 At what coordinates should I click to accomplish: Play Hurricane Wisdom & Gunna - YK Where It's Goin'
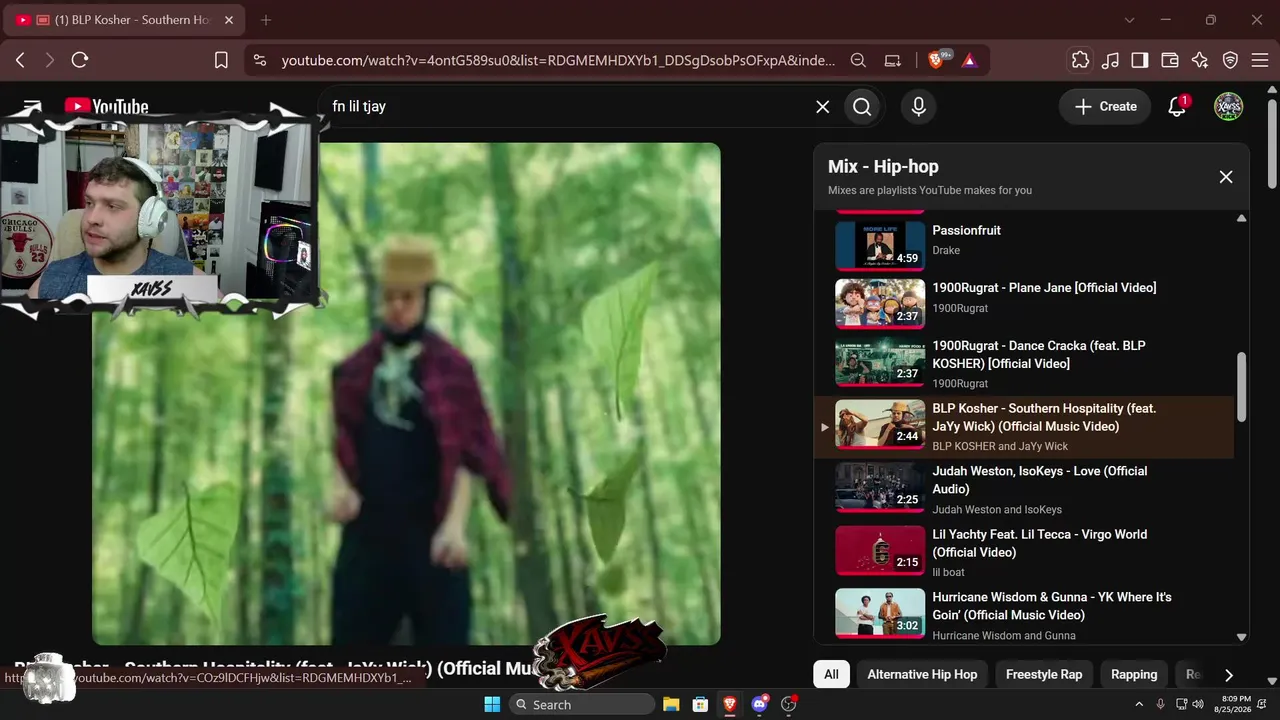click(x=1024, y=614)
